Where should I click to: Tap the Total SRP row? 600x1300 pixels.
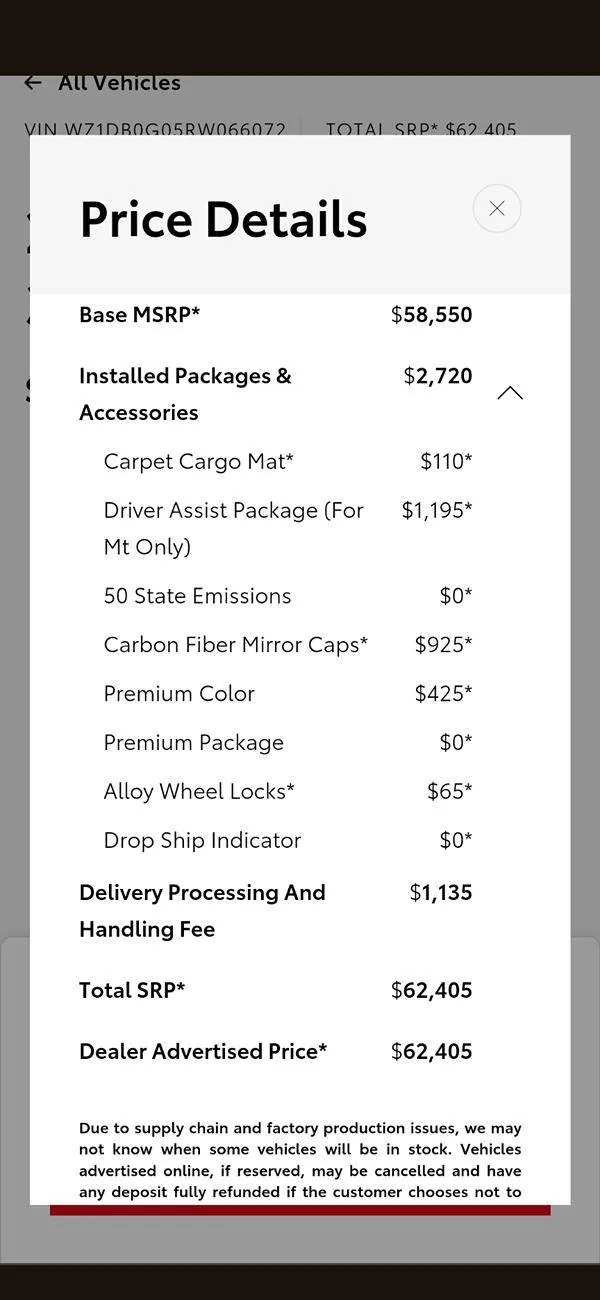[275, 990]
